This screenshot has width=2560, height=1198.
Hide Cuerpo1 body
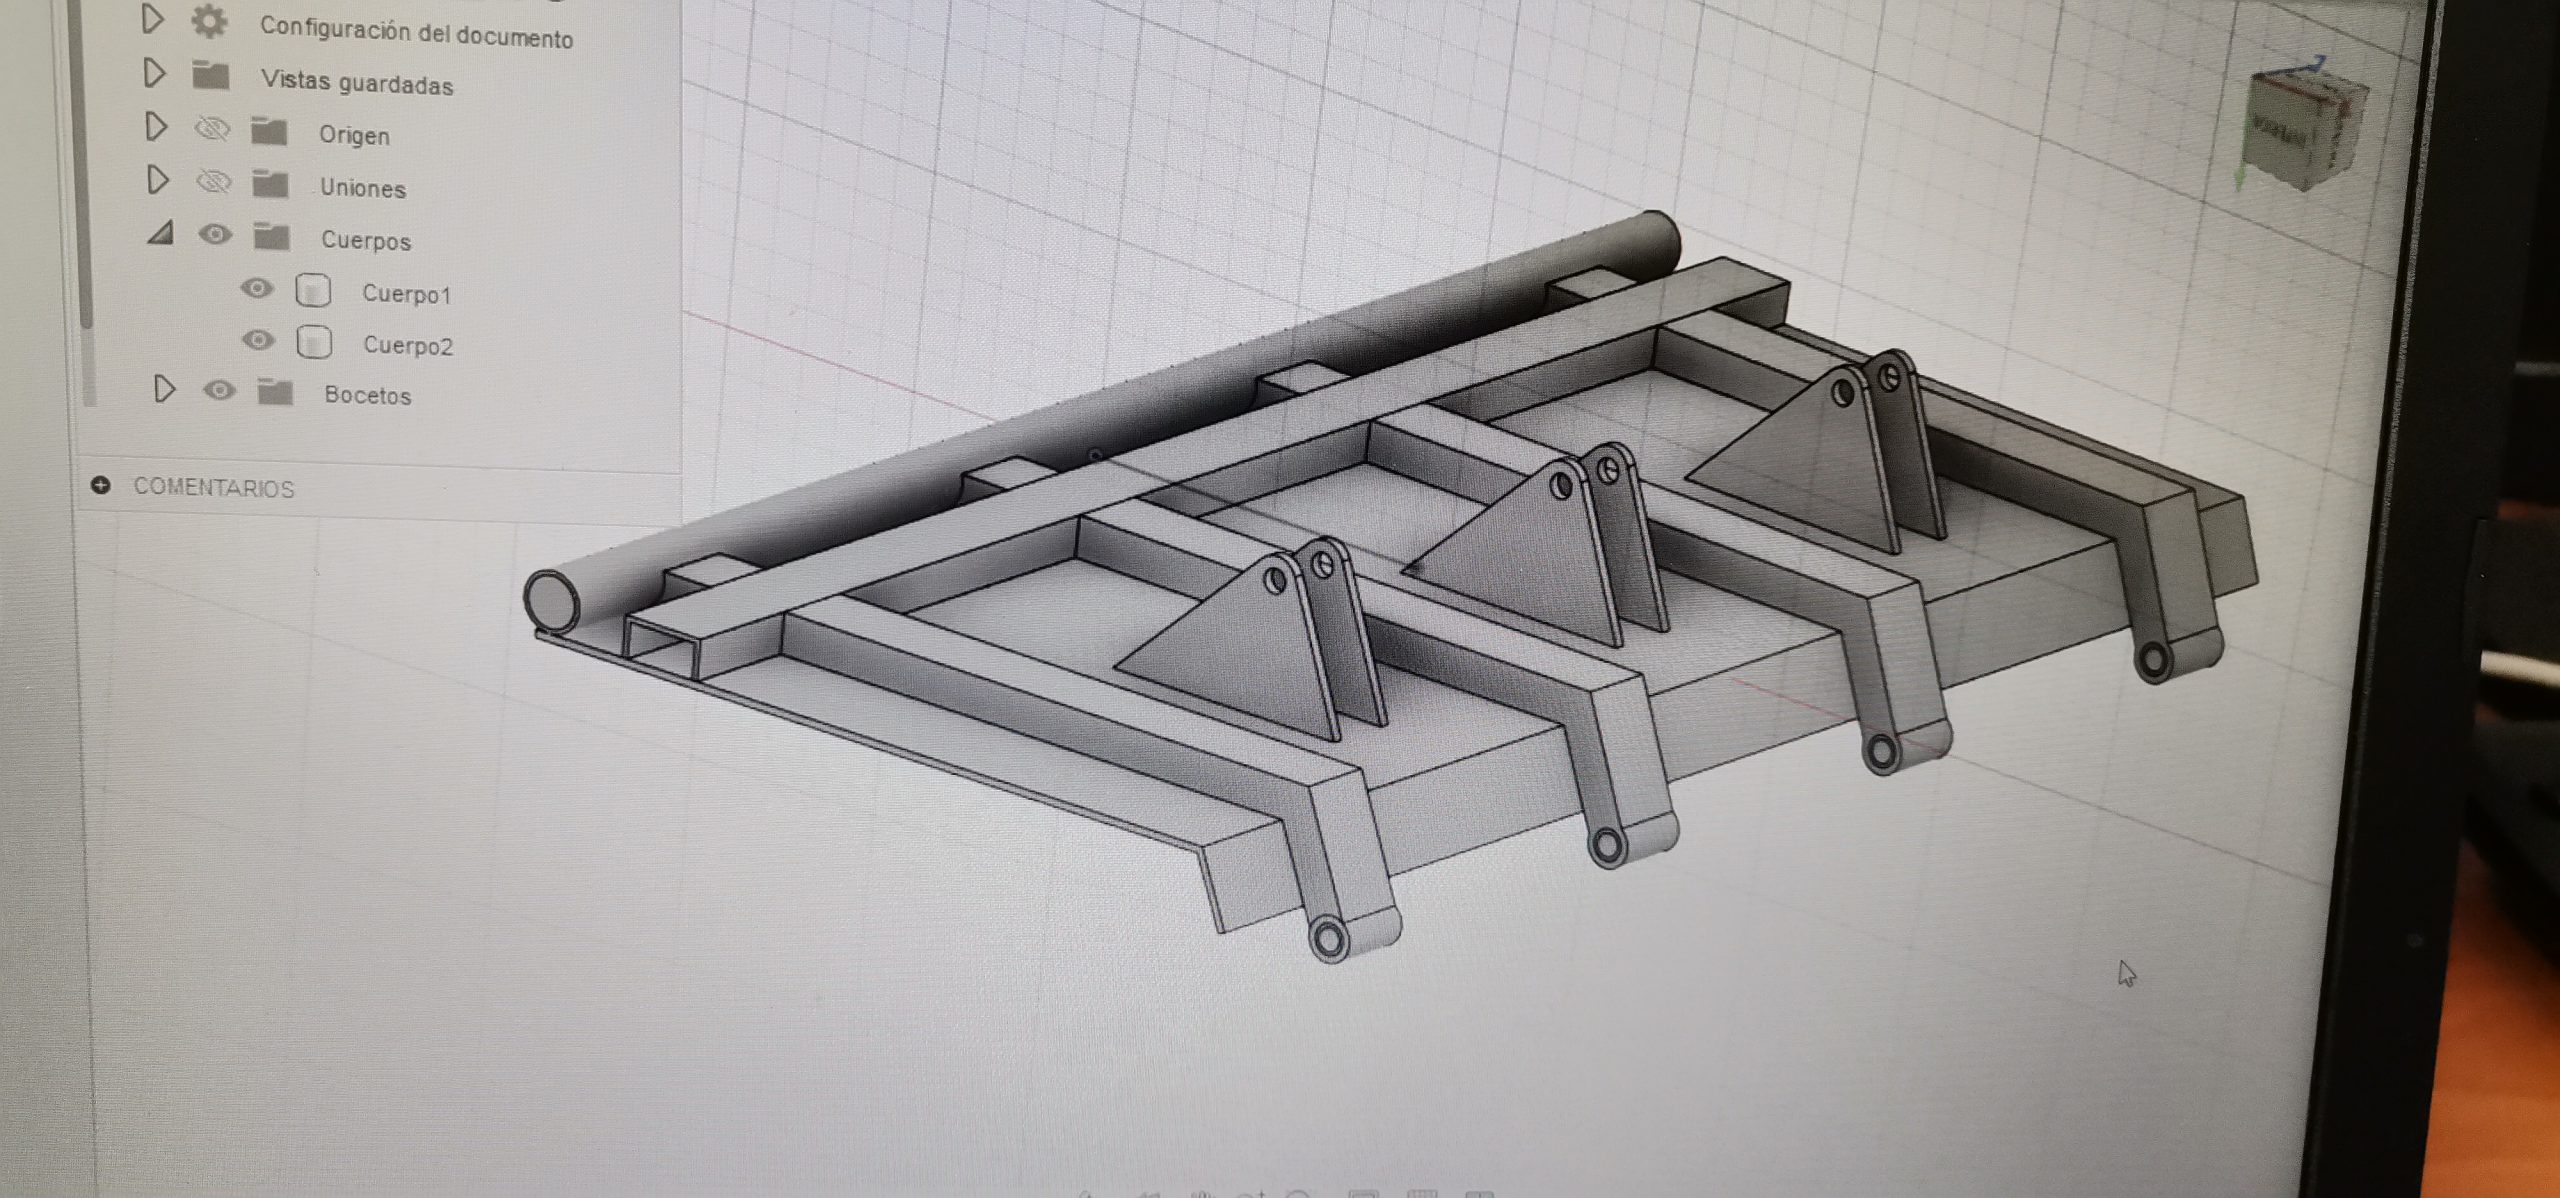[257, 288]
